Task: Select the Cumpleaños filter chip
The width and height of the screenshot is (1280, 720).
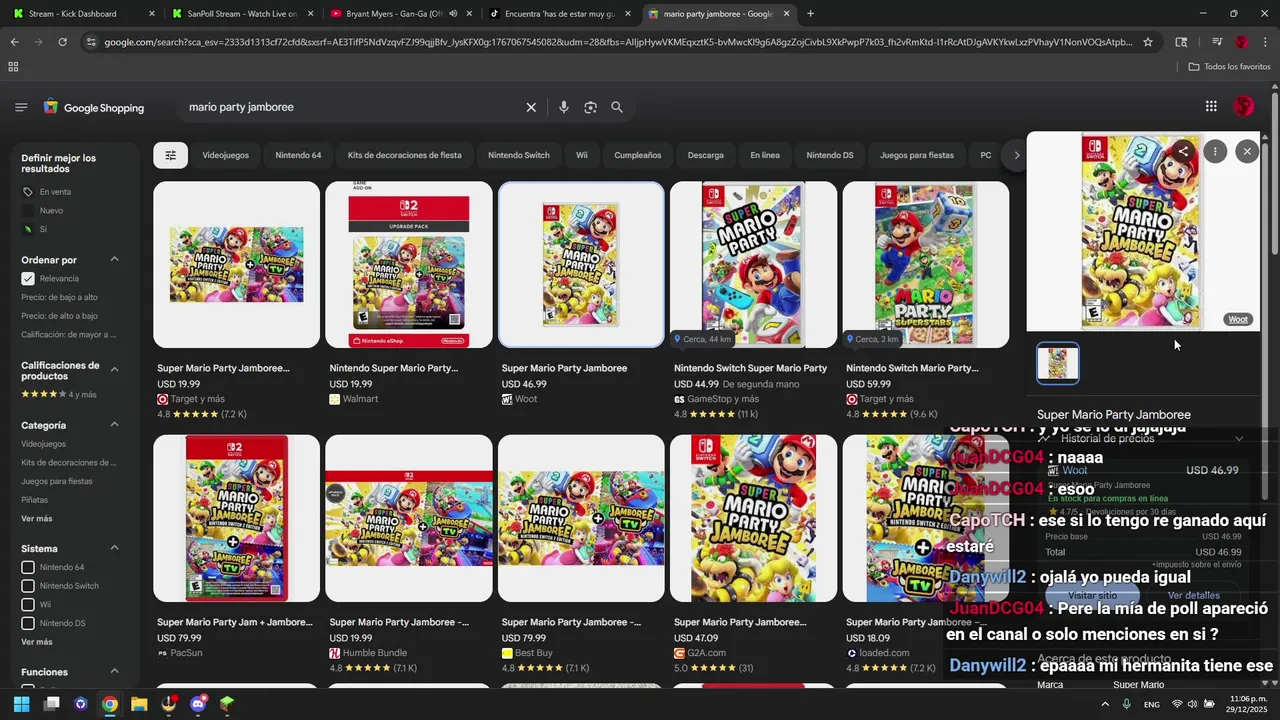Action: [637, 155]
